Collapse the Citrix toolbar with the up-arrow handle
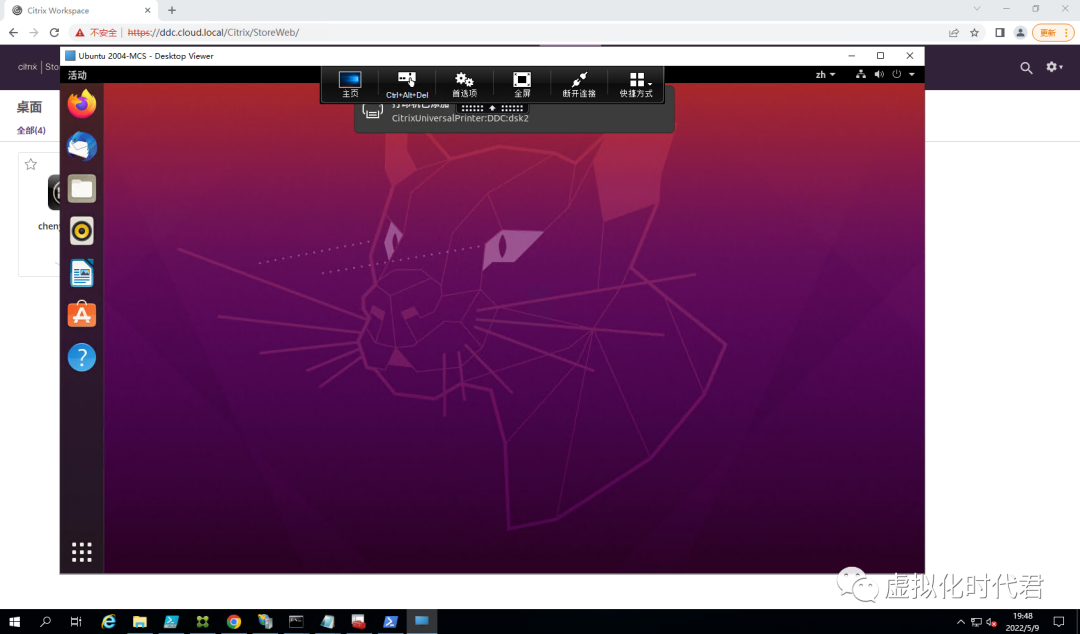Screen dimensions: 1080x634 click(492, 108)
